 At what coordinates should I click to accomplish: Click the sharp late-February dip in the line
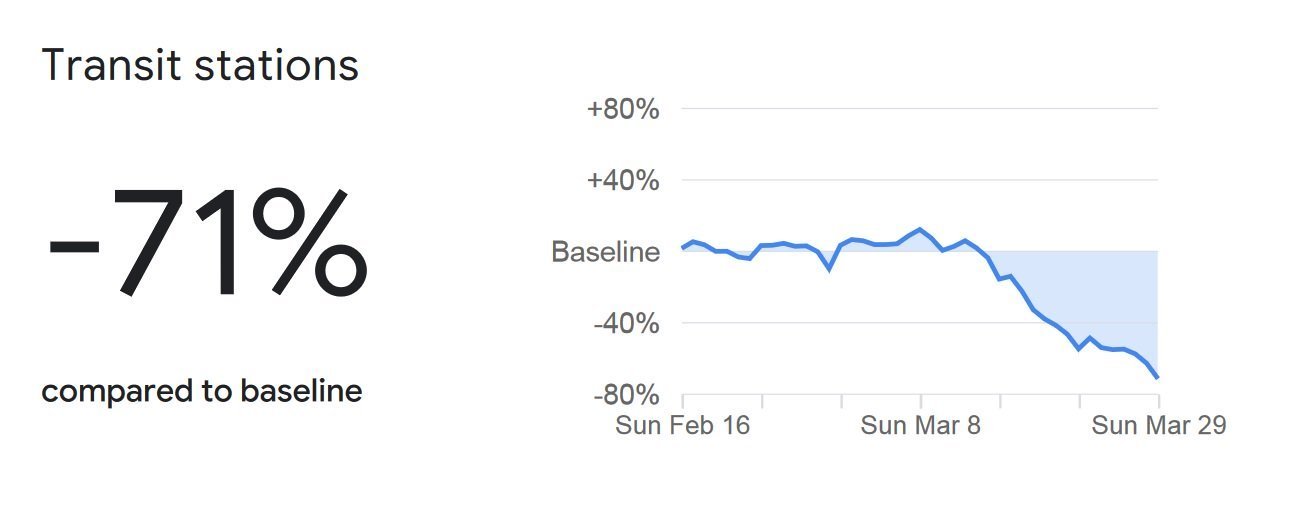pos(829,269)
